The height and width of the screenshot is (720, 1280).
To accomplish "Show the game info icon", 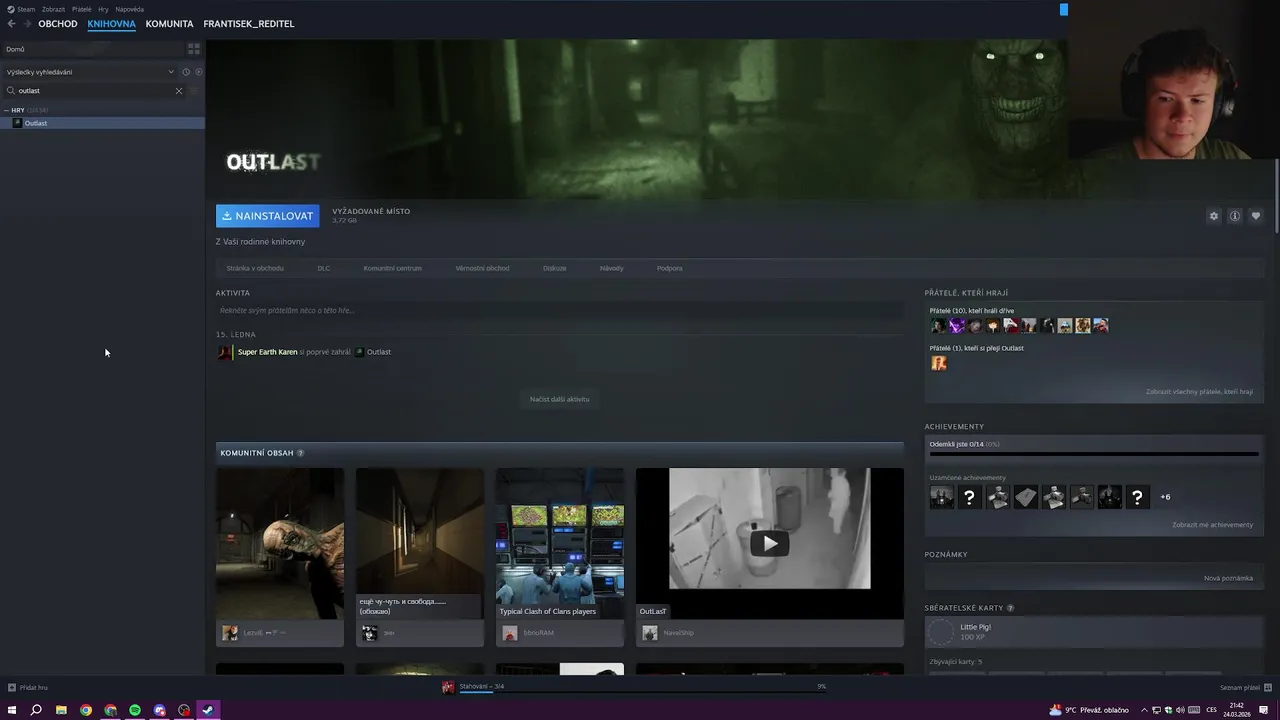I will tap(1235, 216).
